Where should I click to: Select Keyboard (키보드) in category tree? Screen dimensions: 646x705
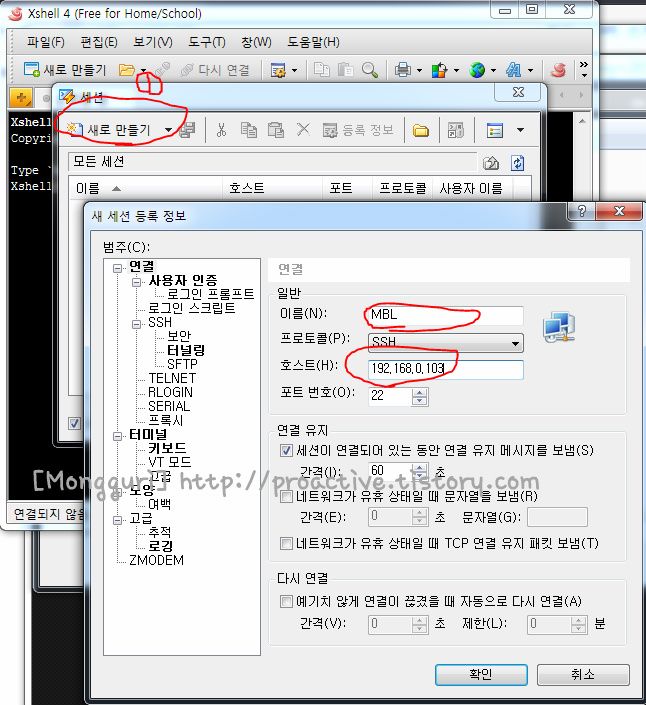point(167,448)
